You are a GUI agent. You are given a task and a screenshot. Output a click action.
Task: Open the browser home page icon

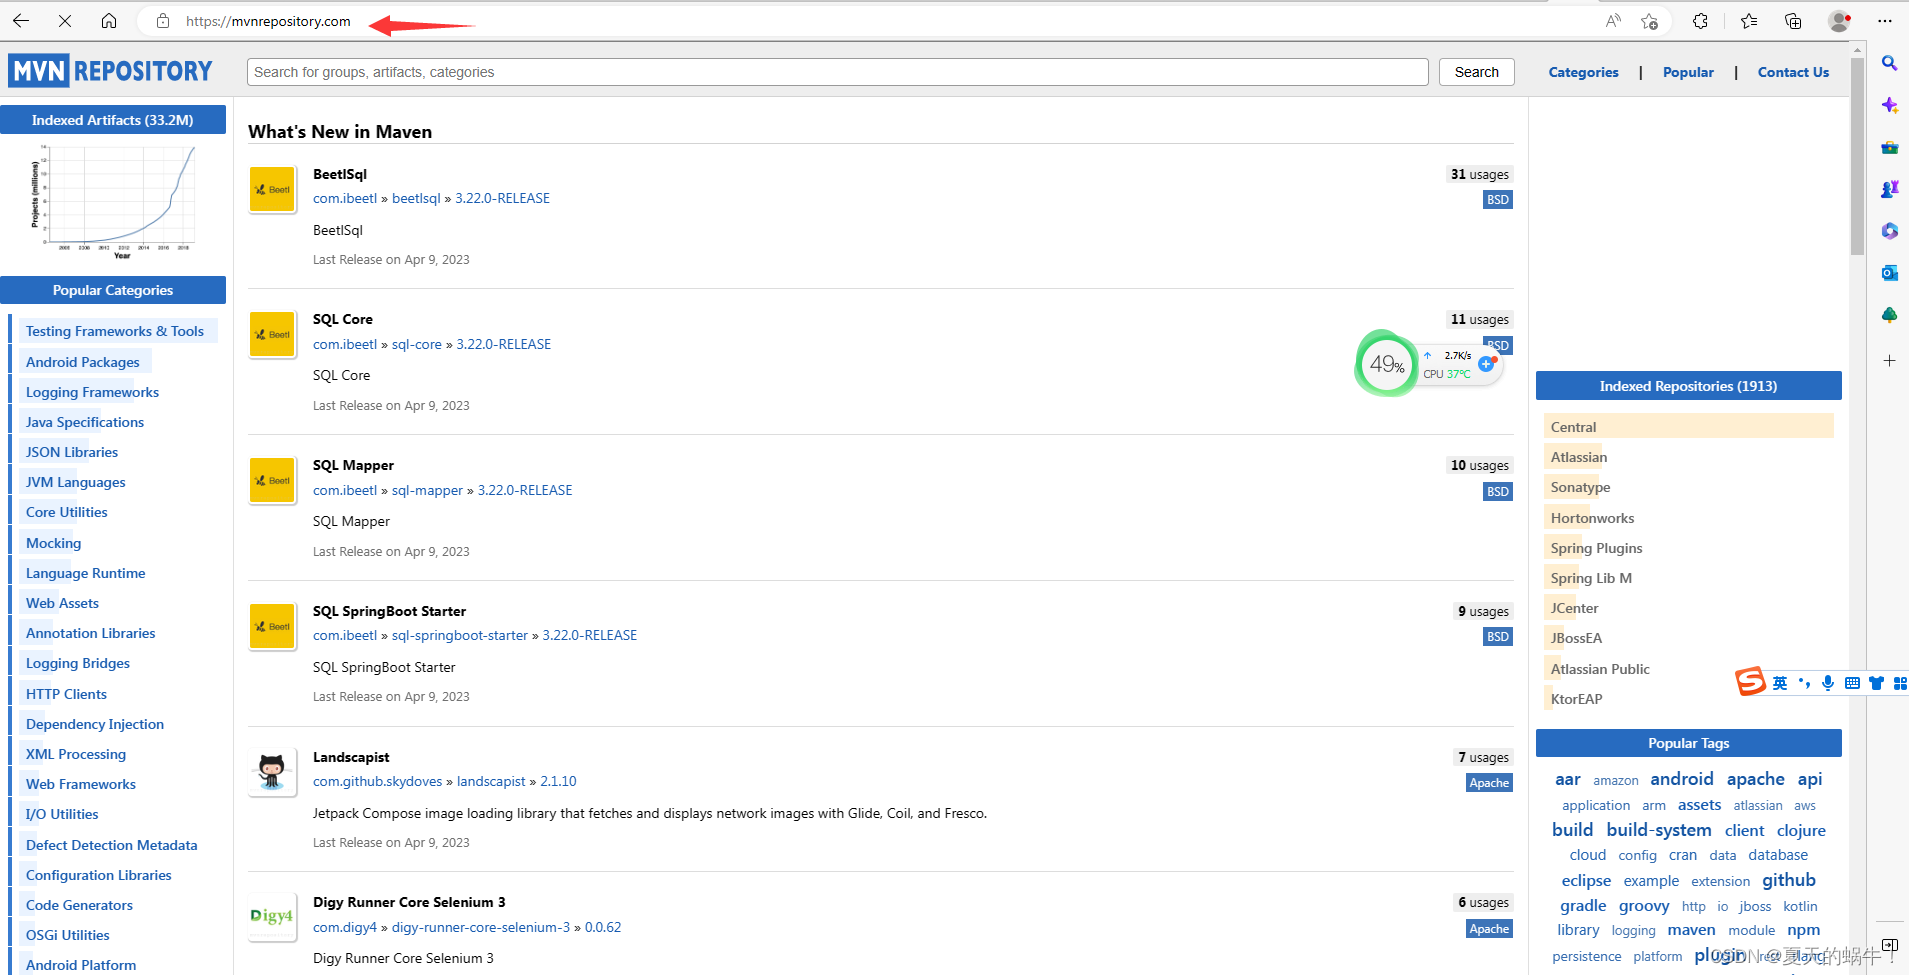pyautogui.click(x=109, y=21)
